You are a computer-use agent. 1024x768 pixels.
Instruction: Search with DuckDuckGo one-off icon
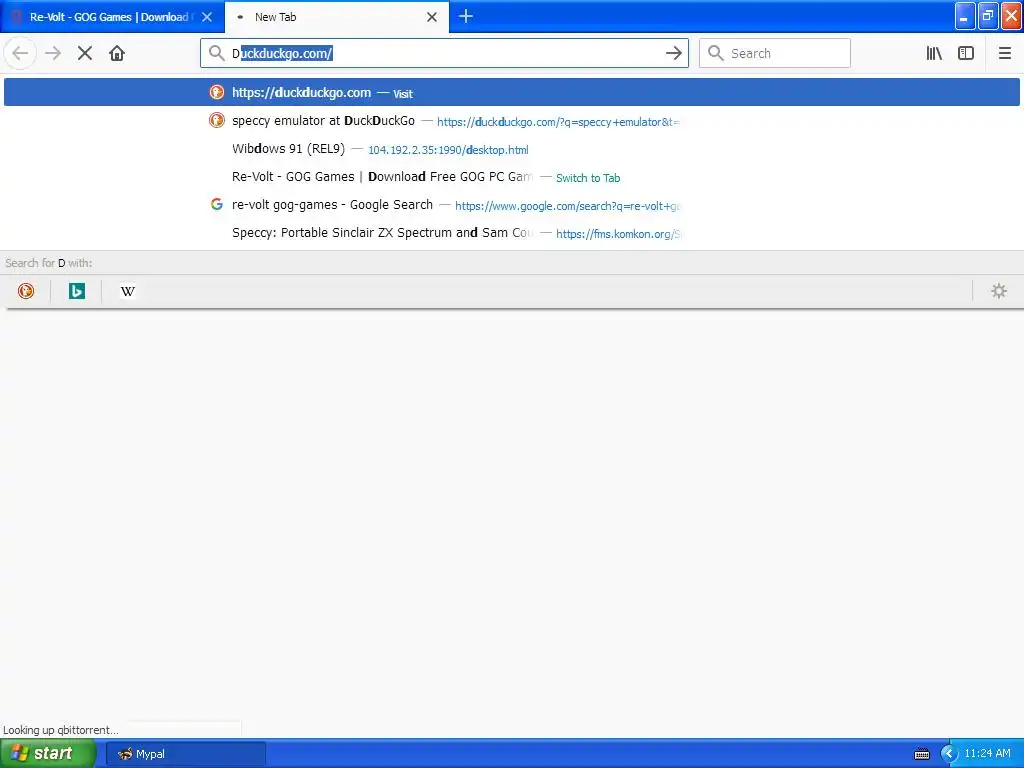[x=26, y=291]
